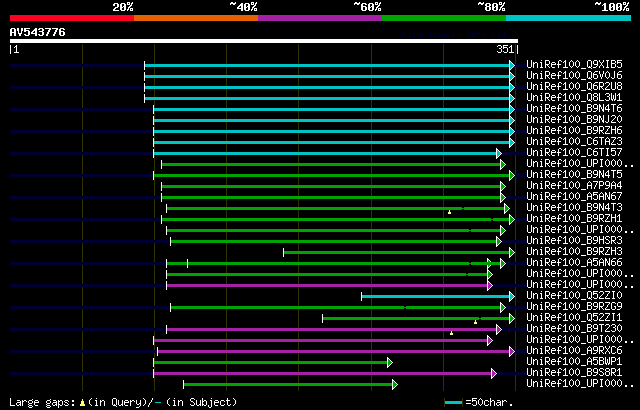Click the 351 end position label
Viewport: 640px width, 410px height.
pos(505,49)
